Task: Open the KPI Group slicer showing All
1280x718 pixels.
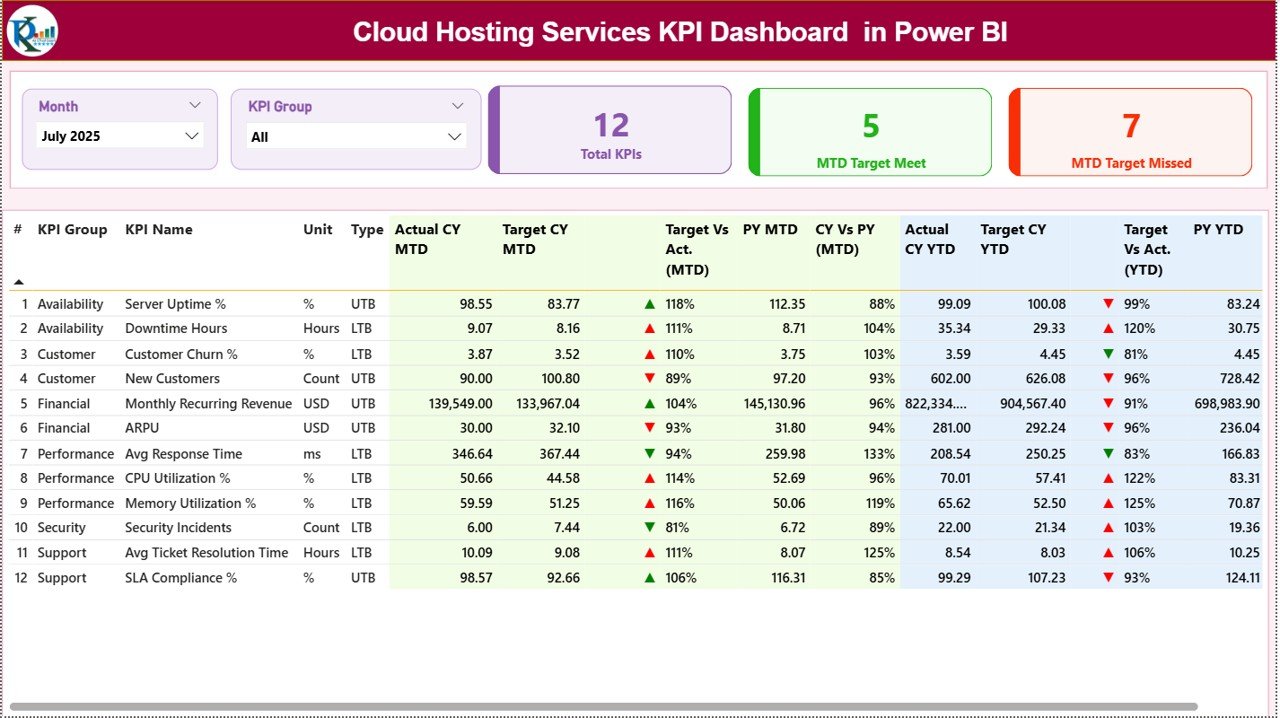Action: pyautogui.click(x=357, y=136)
